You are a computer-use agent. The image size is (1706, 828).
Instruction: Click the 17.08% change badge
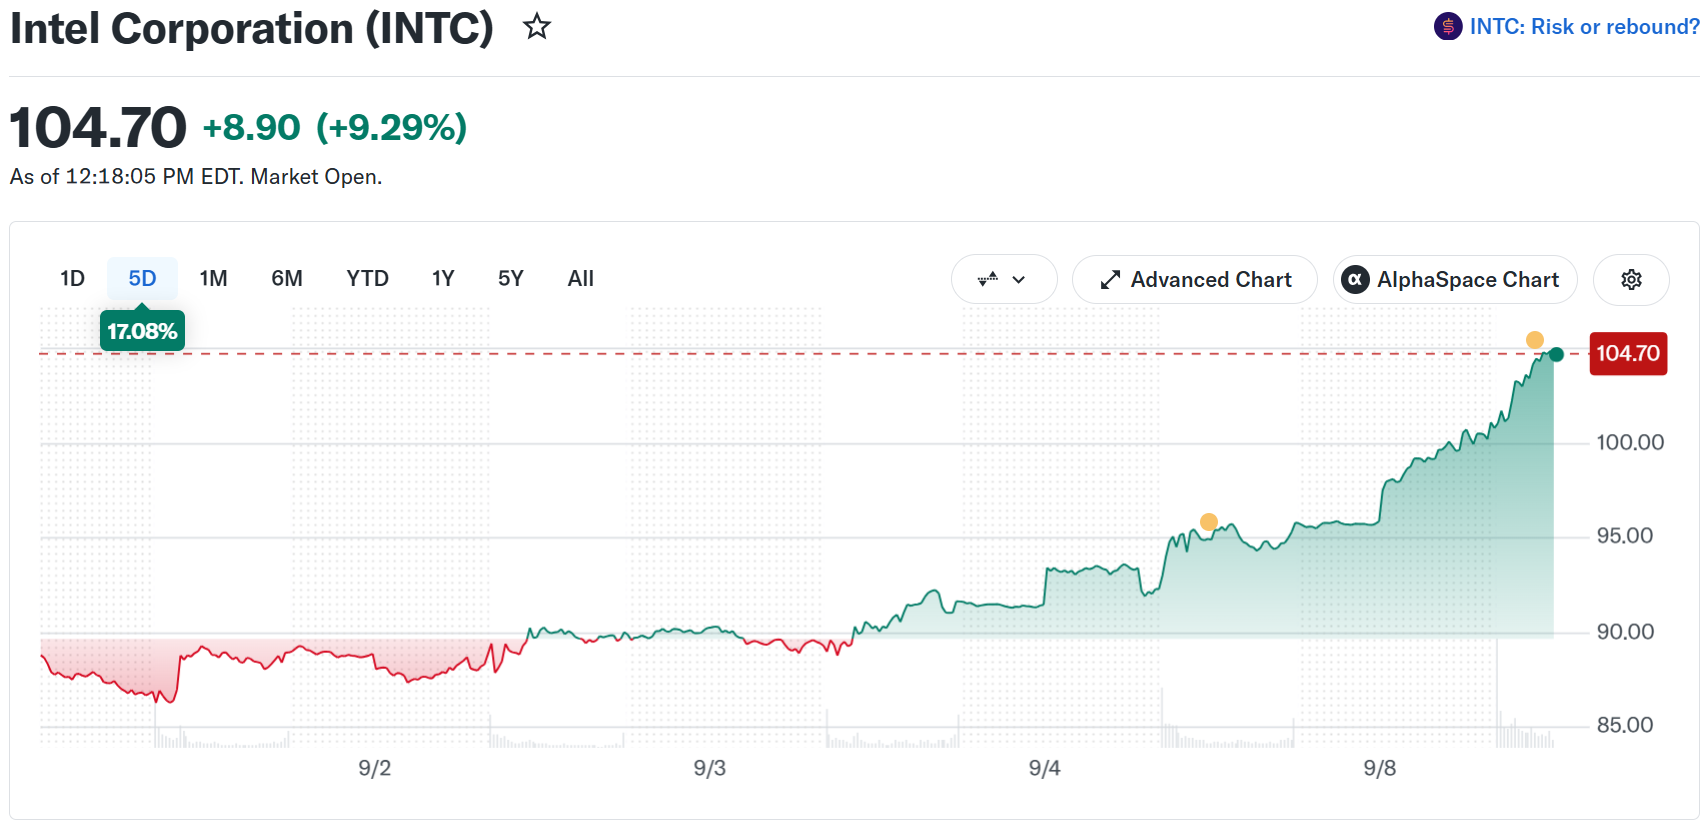click(x=142, y=331)
